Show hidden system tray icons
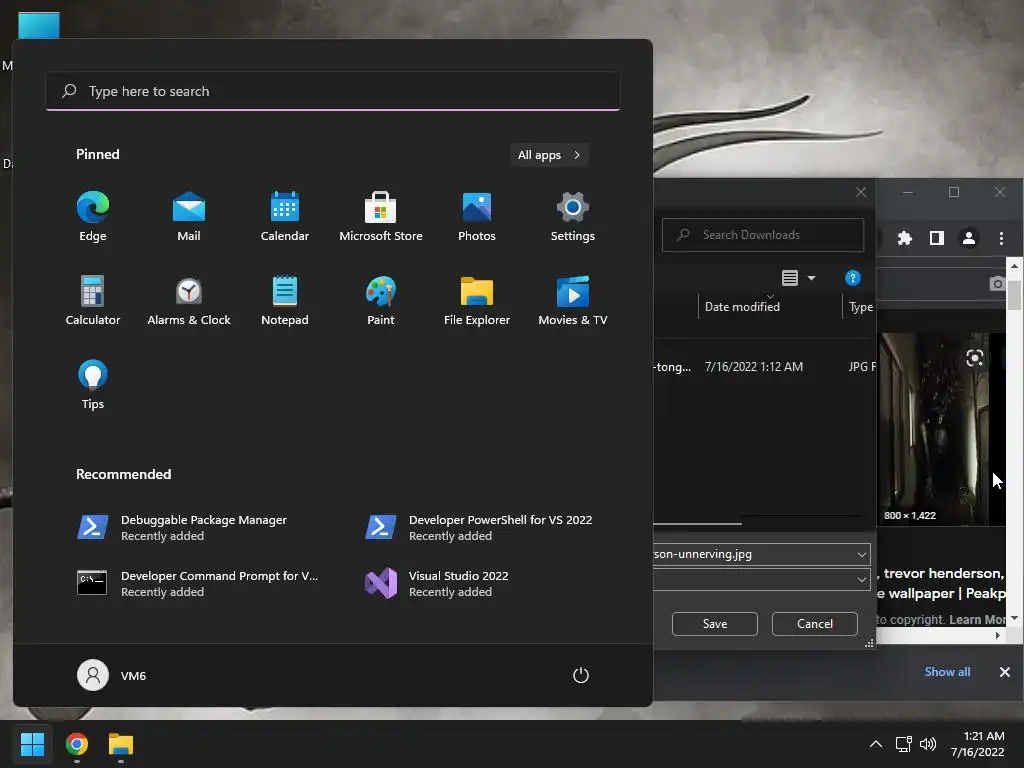This screenshot has width=1024, height=768. tap(876, 744)
